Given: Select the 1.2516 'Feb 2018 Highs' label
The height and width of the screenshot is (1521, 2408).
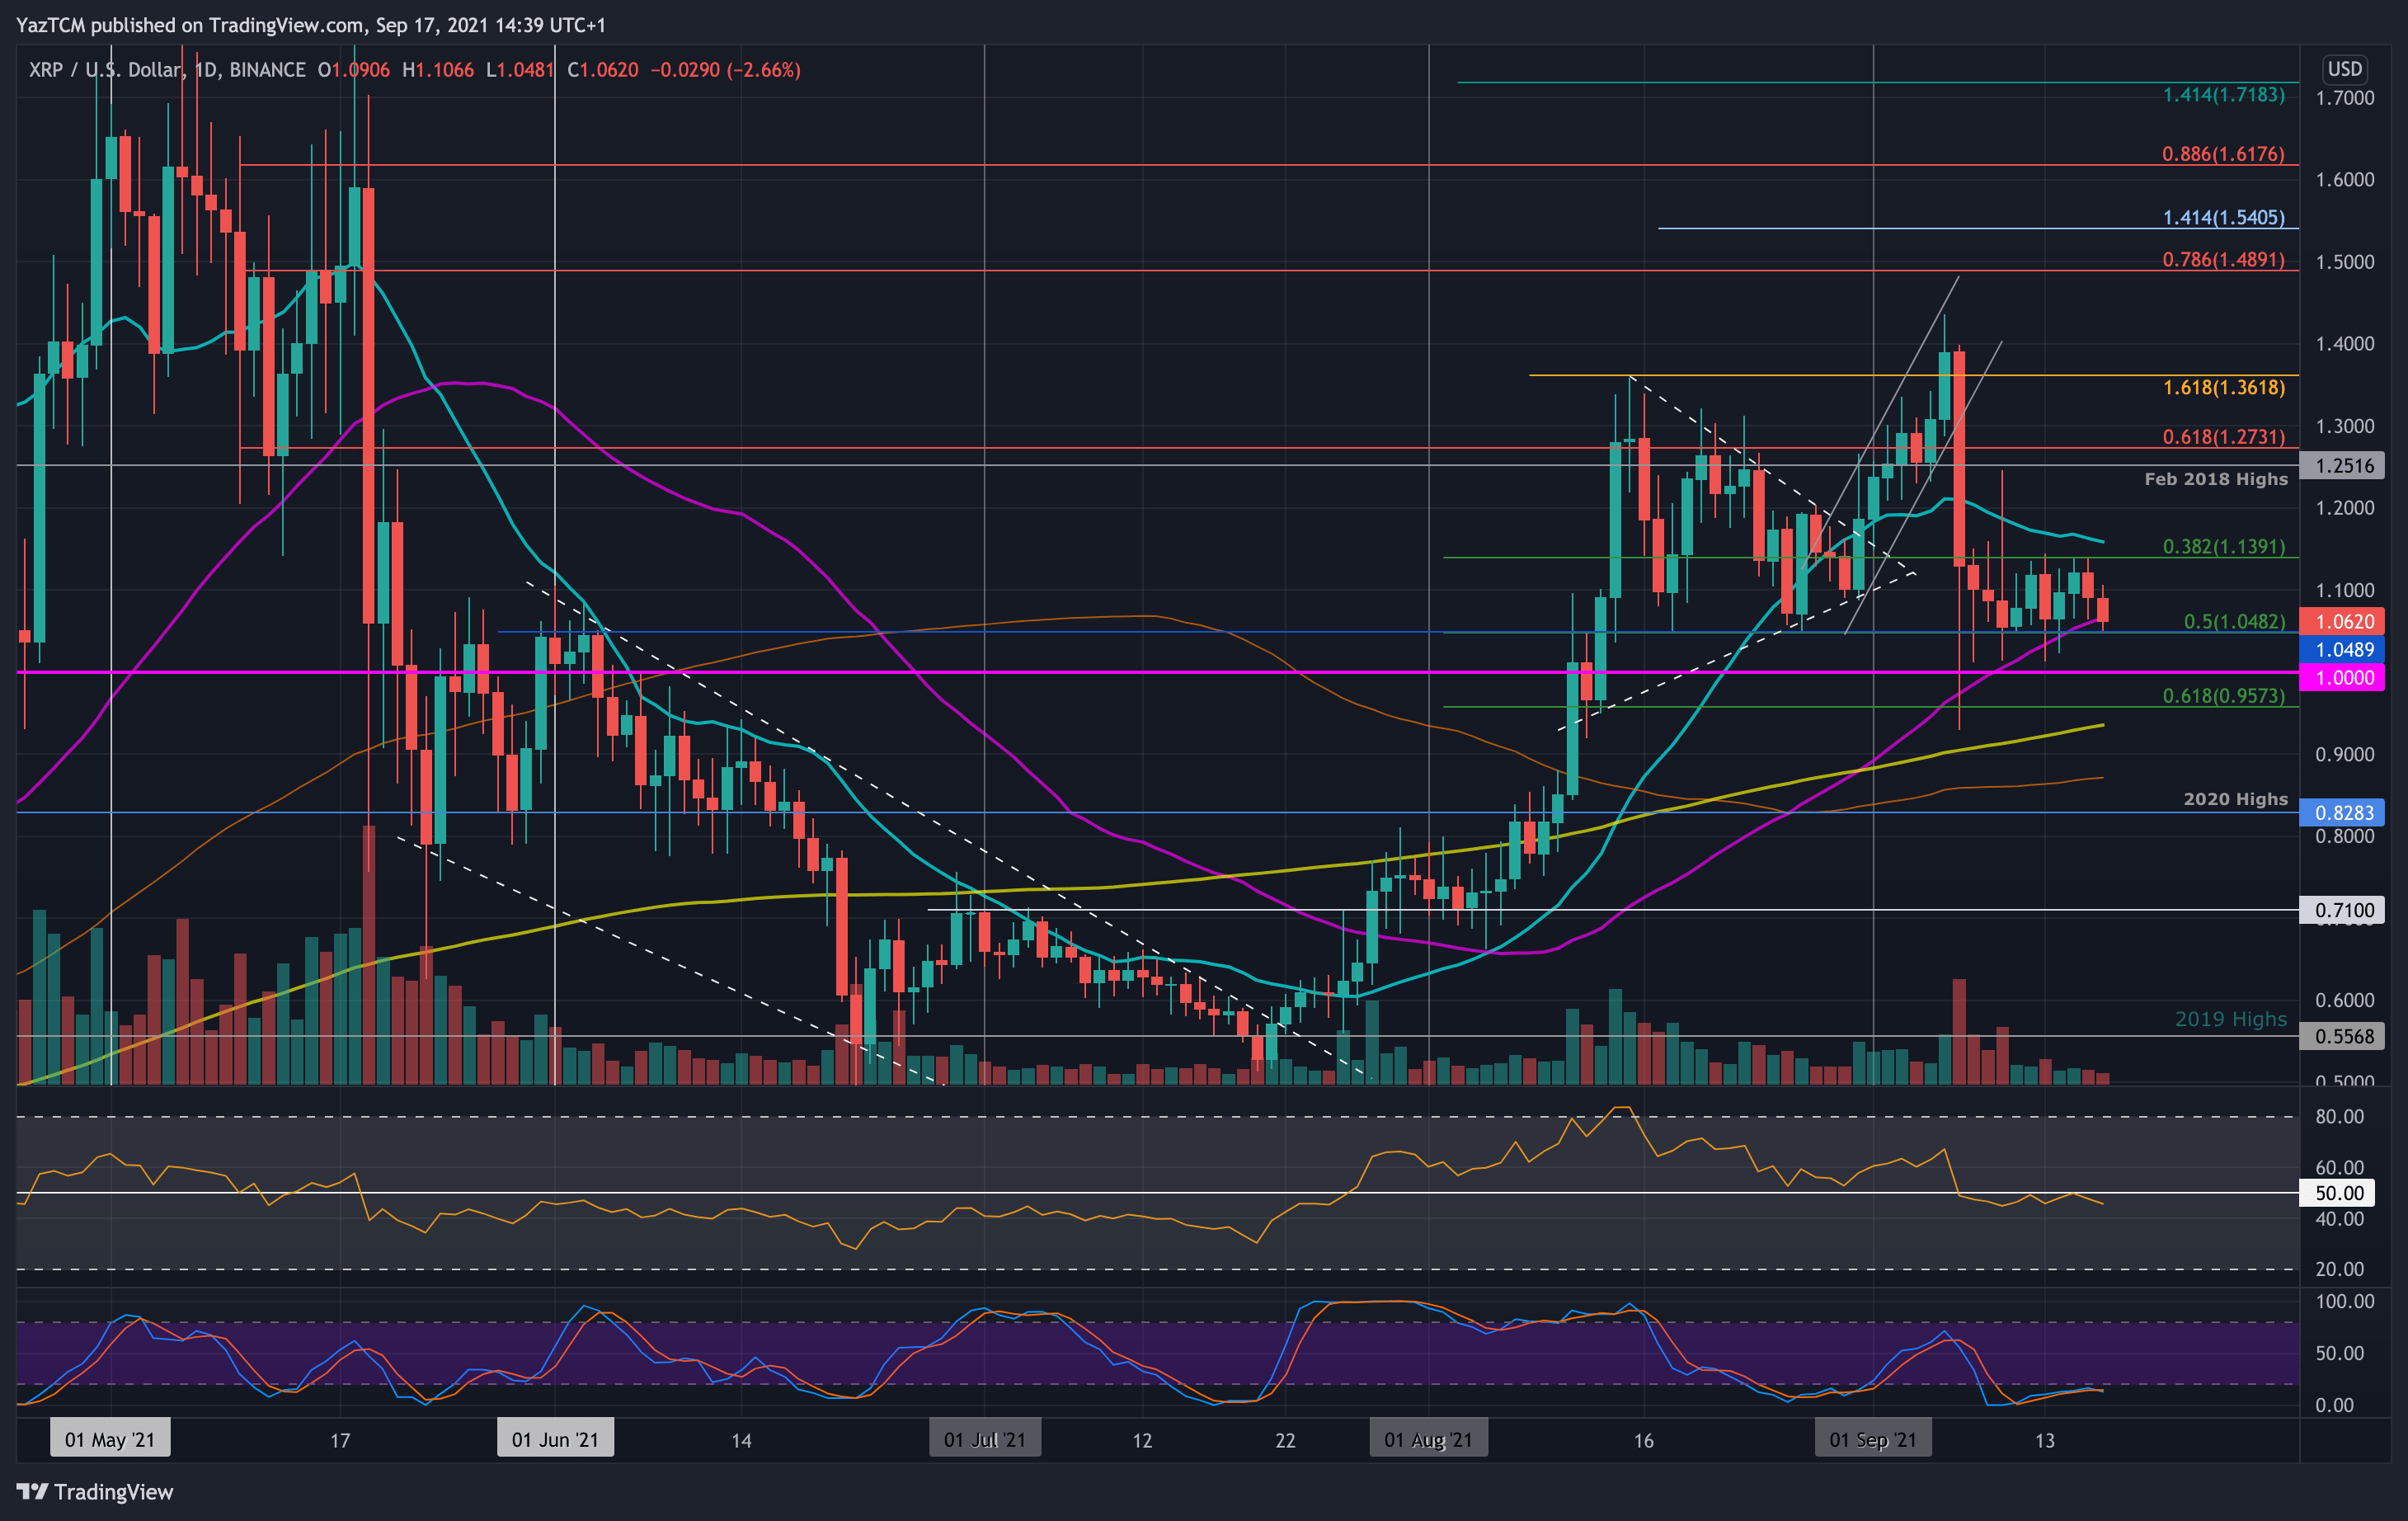Looking at the screenshot, I should 2344,465.
